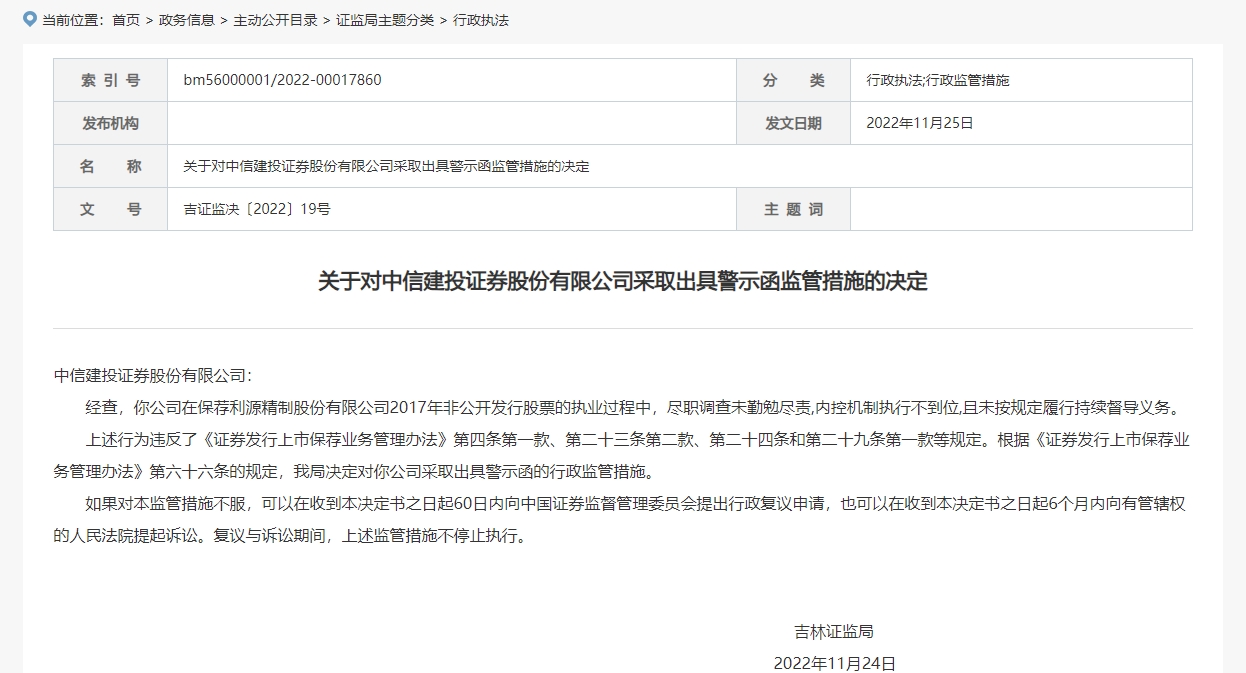1246x673 pixels.
Task: Click the bold article heading
Action: point(623,281)
